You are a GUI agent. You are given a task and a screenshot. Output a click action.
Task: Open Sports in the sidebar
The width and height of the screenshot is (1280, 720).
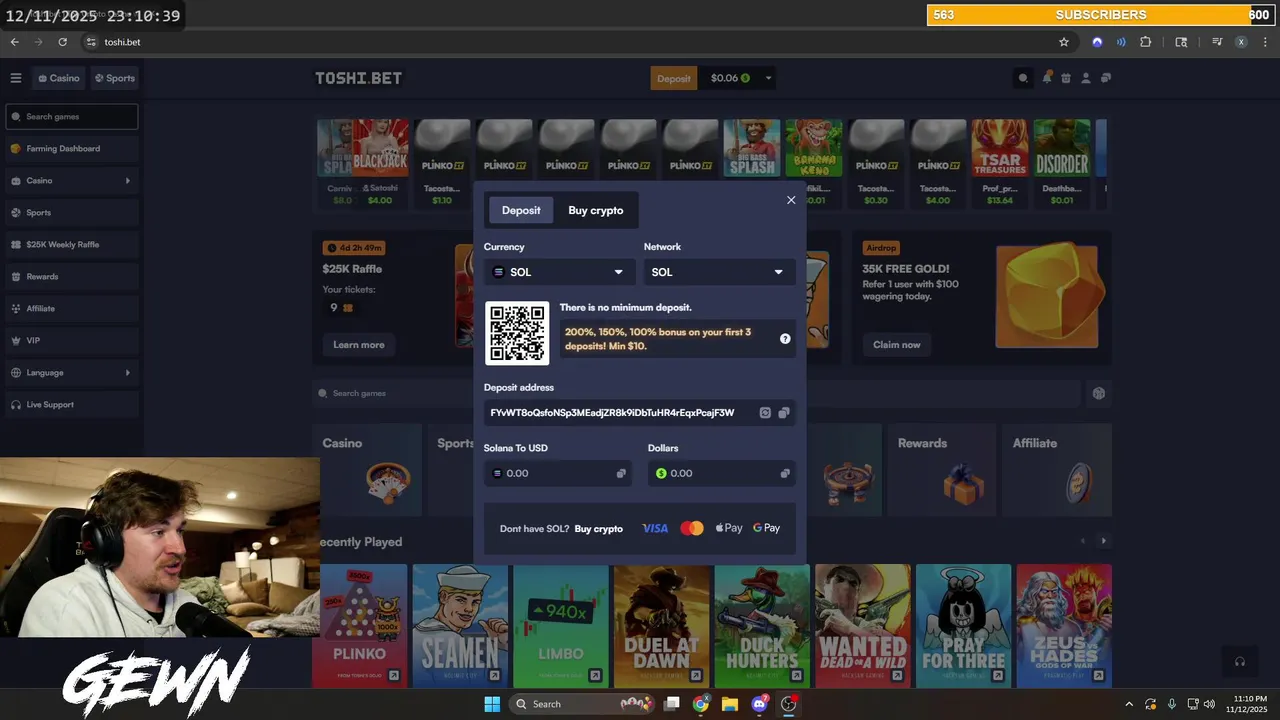point(72,213)
